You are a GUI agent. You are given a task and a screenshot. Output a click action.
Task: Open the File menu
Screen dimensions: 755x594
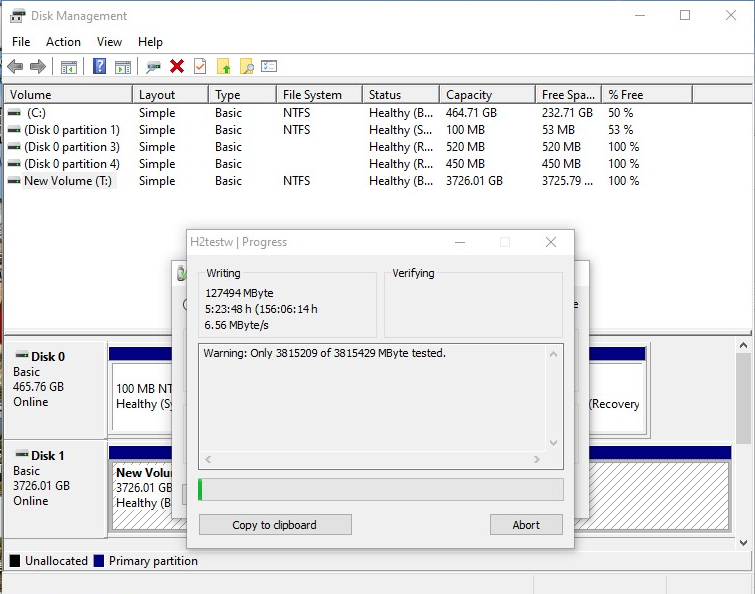pyautogui.click(x=21, y=42)
